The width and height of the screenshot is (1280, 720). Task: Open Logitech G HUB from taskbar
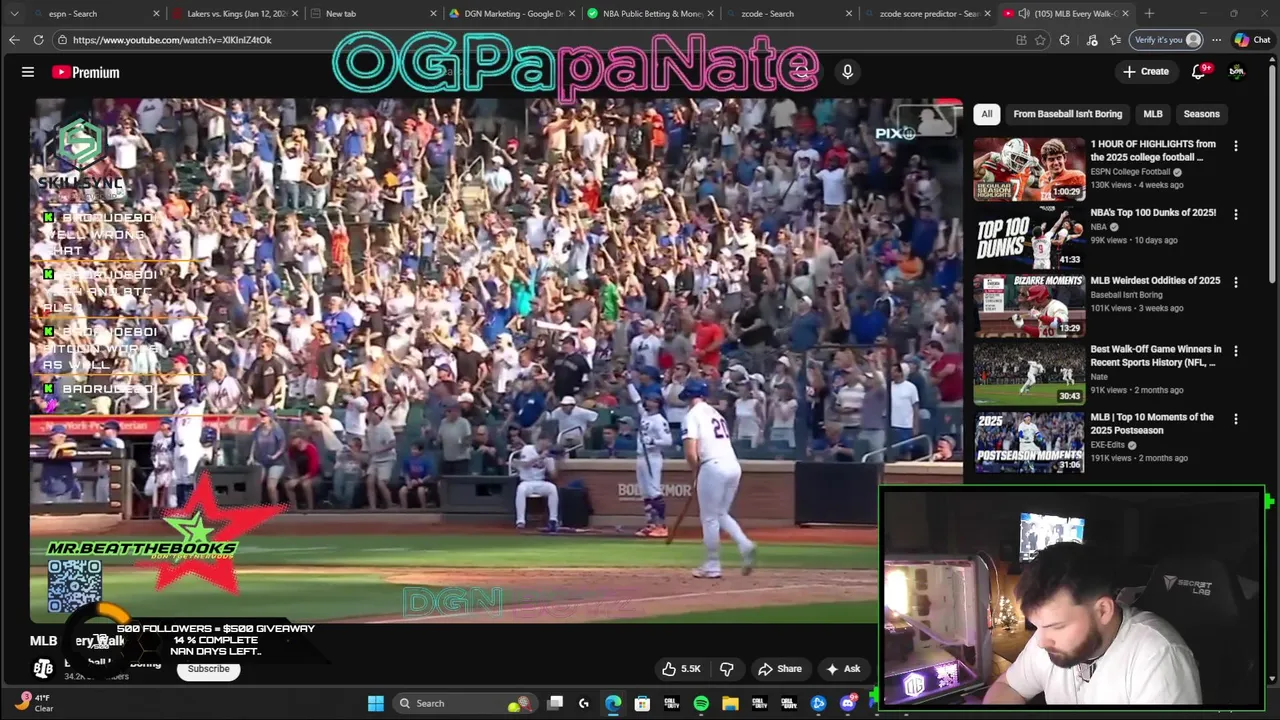click(584, 703)
